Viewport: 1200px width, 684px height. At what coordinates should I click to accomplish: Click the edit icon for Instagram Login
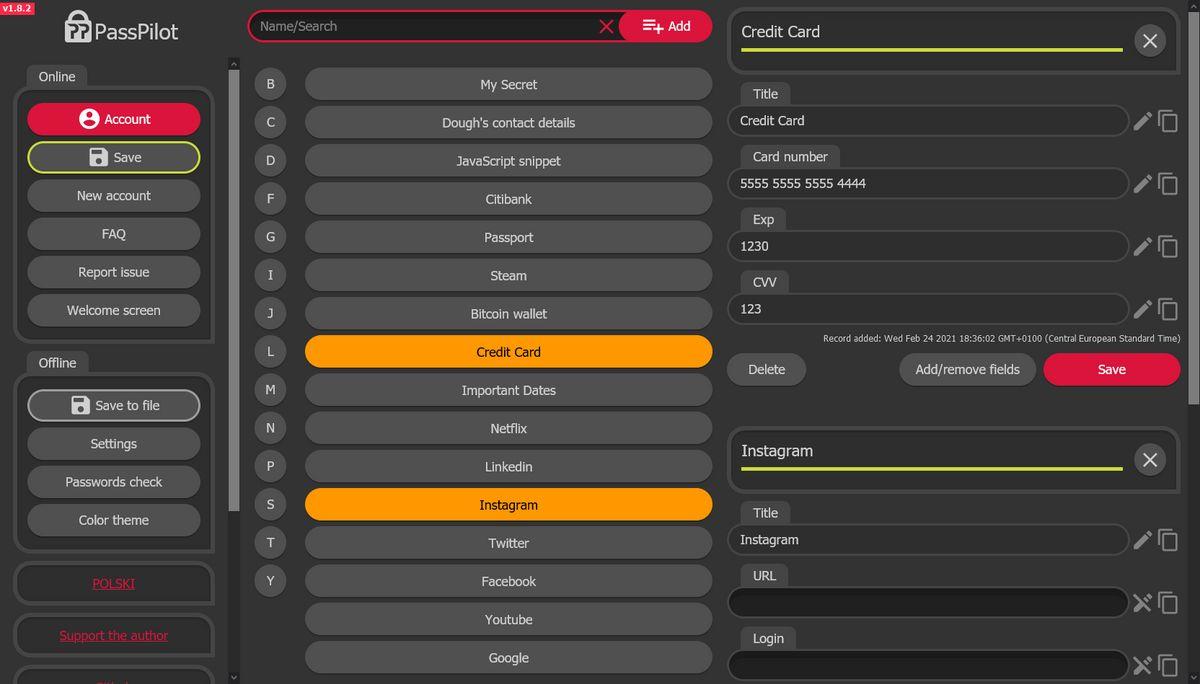tap(1142, 665)
